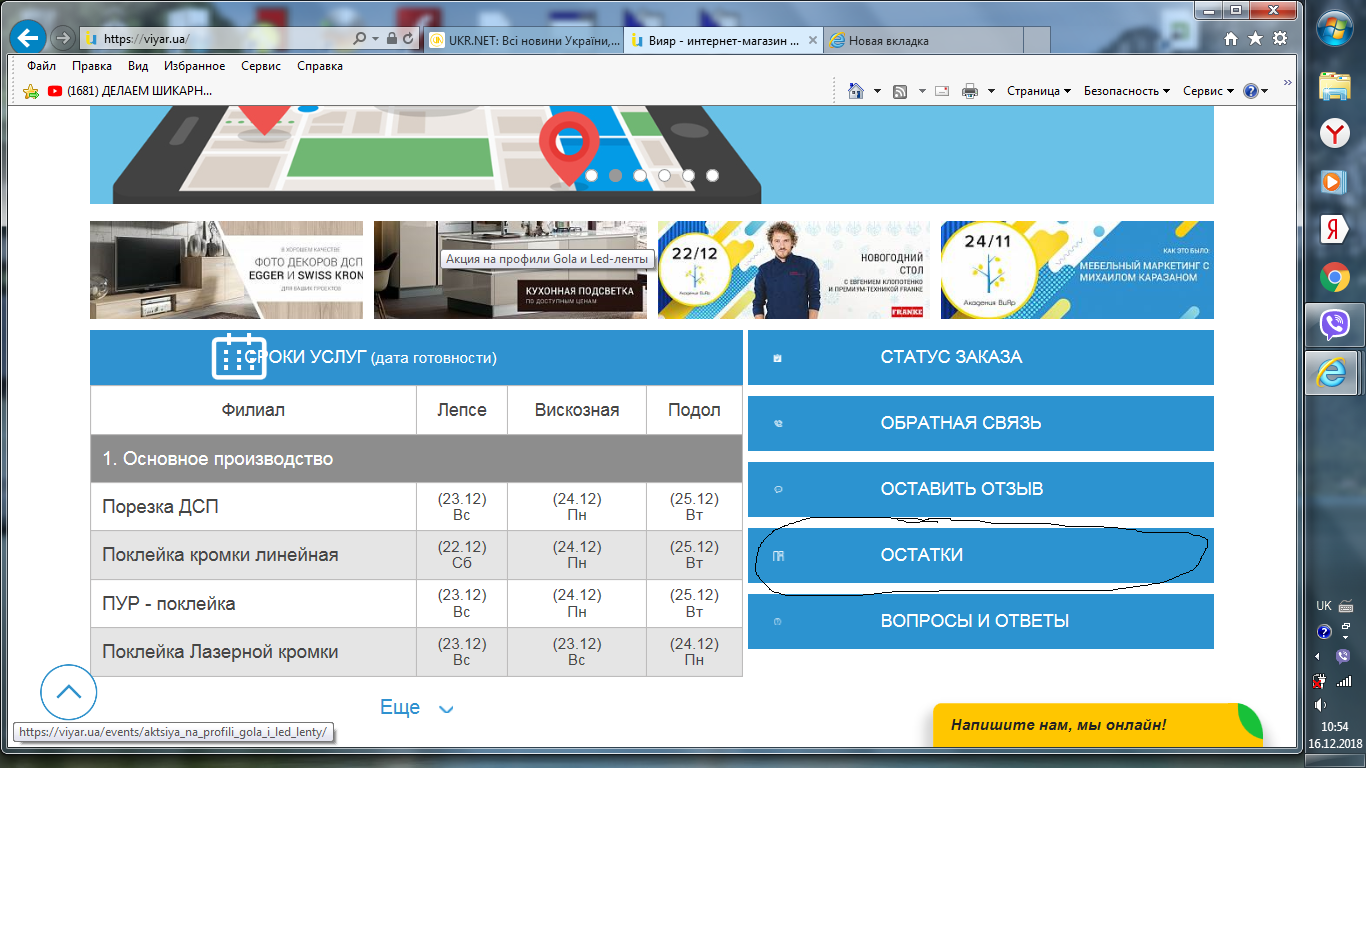Screen dimensions: 1366x936
Task: Switch to the UKR.NET tab
Action: pyautogui.click(x=525, y=40)
